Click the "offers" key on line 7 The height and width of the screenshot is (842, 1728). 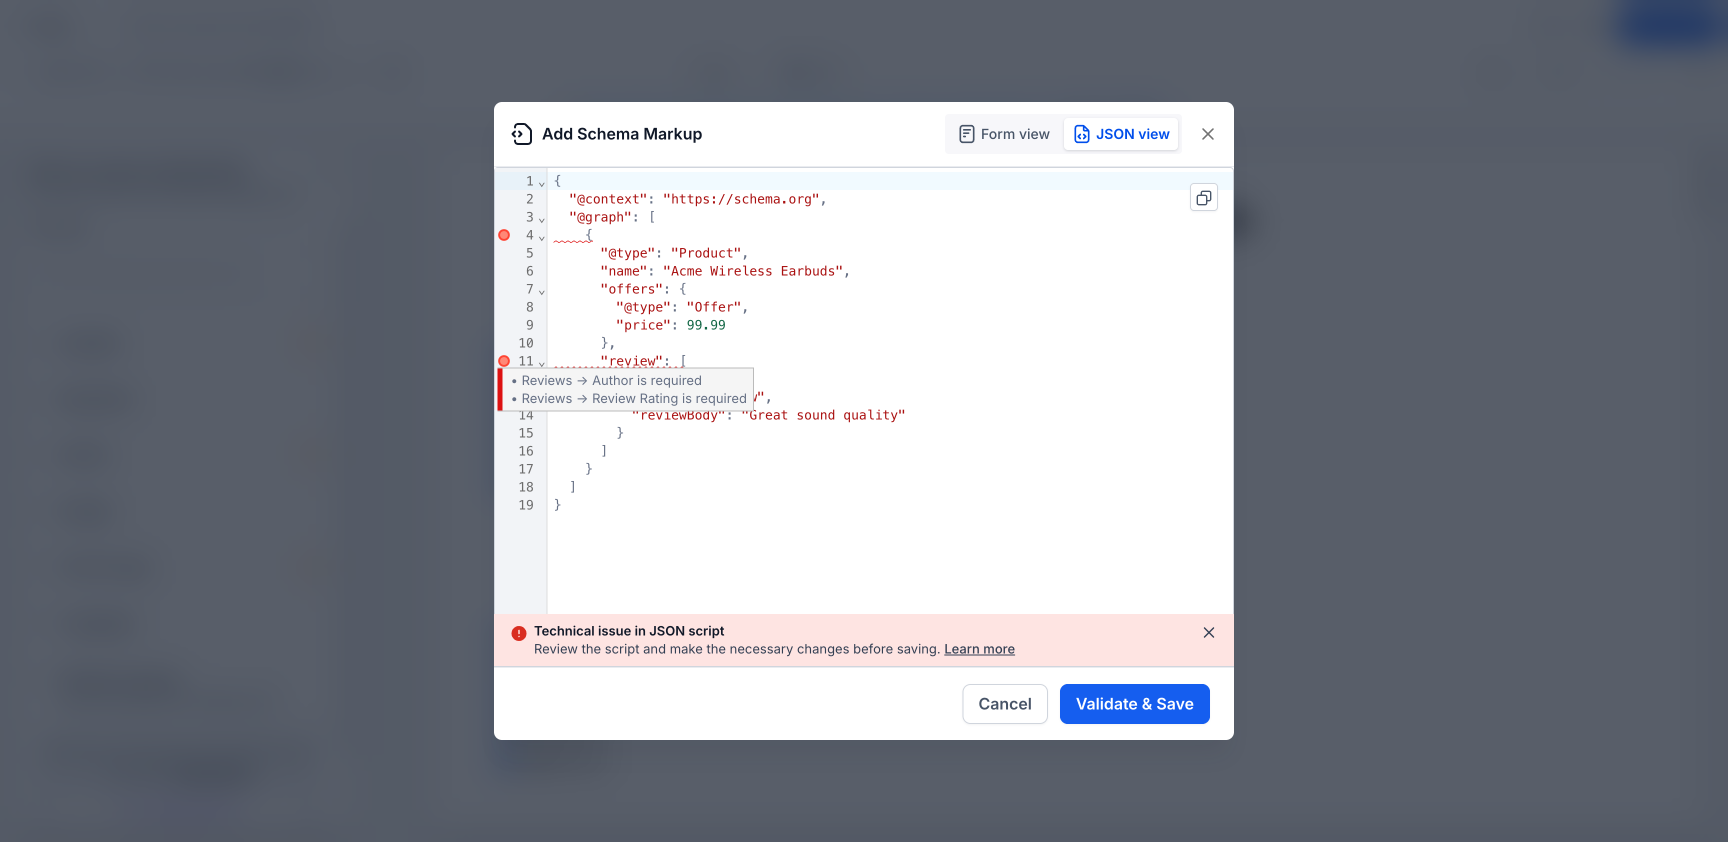coord(632,289)
